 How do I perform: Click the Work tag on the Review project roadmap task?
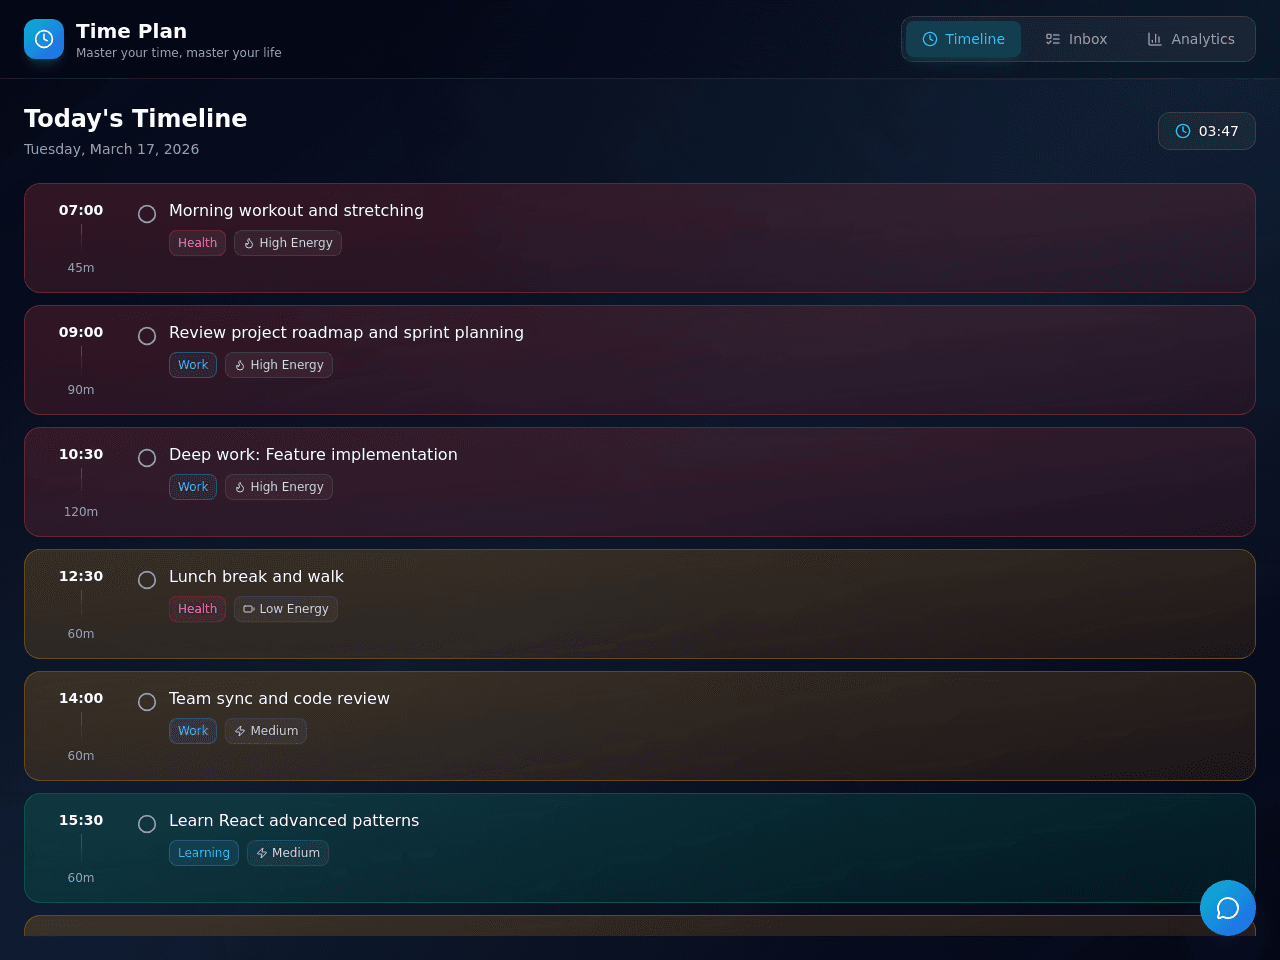193,365
